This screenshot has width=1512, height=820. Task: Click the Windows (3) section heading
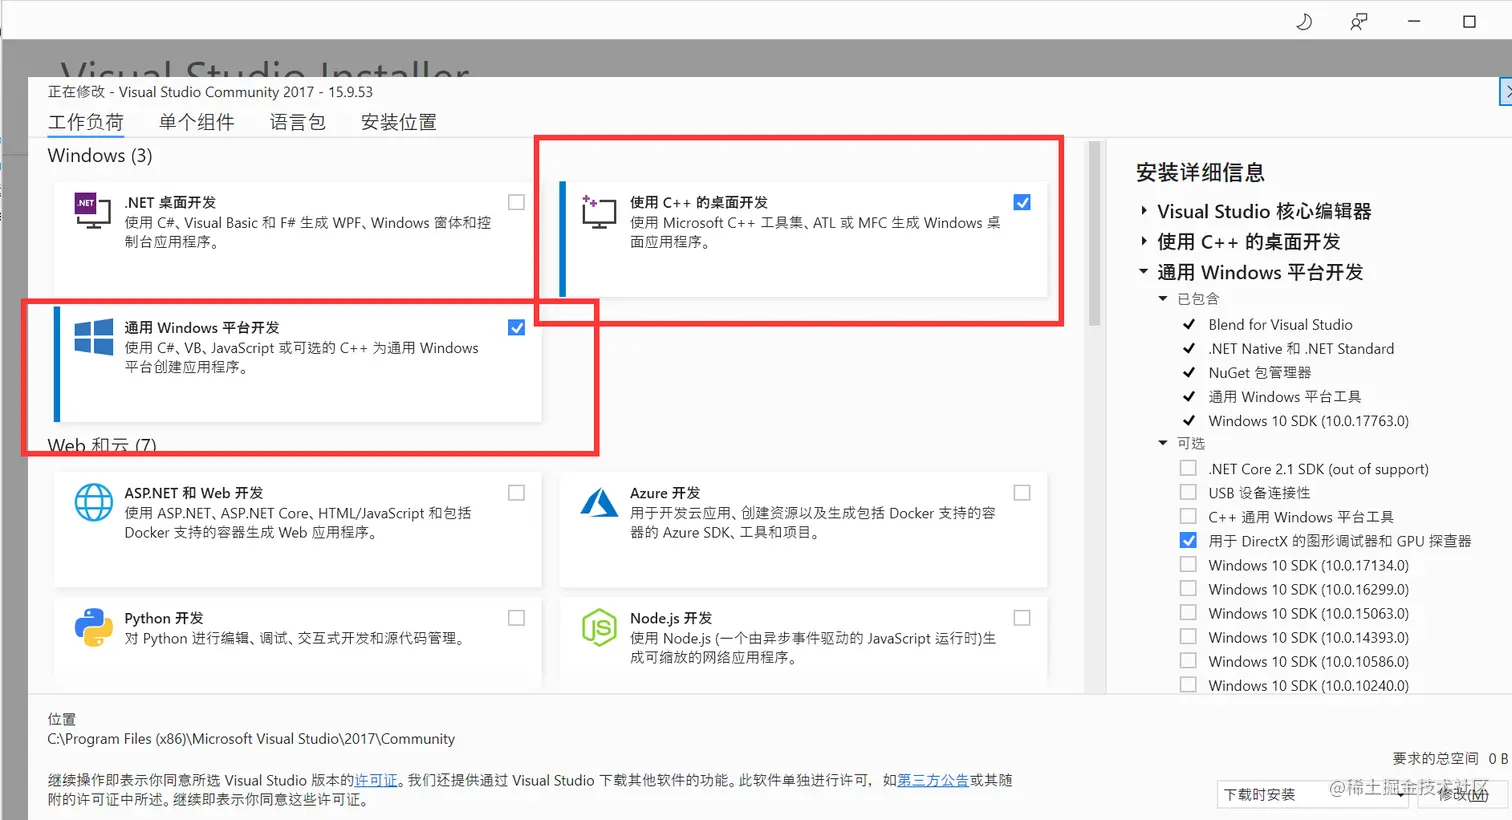(100, 156)
